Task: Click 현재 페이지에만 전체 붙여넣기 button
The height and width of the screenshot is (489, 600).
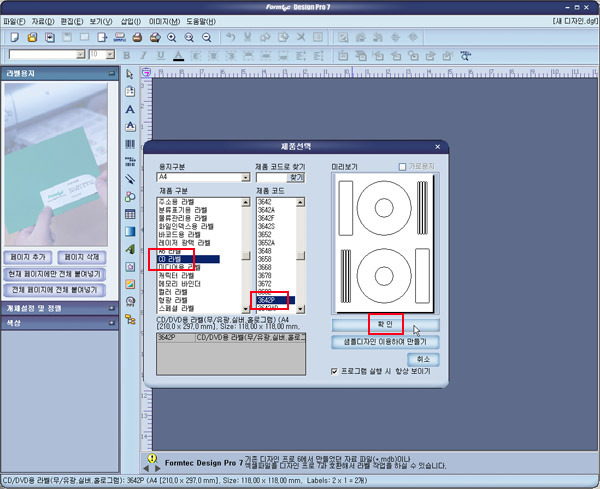Action: pyautogui.click(x=54, y=274)
